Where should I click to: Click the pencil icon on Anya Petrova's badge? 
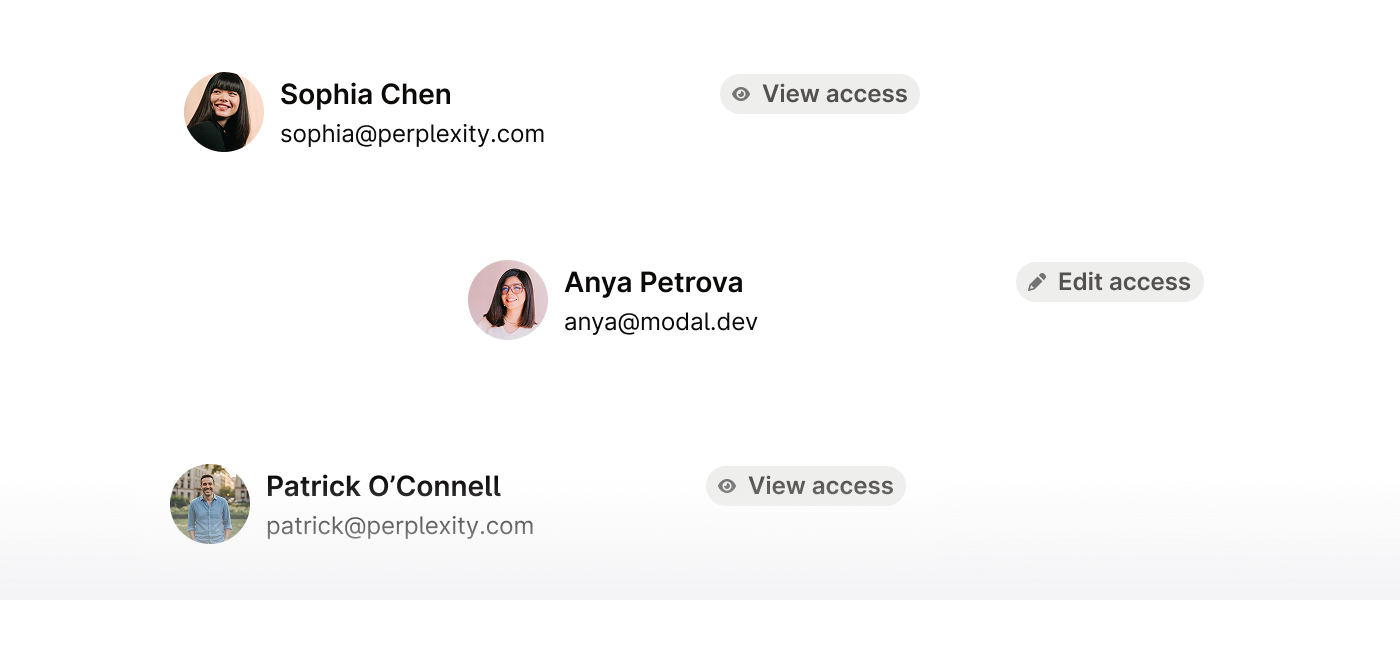pos(1037,282)
